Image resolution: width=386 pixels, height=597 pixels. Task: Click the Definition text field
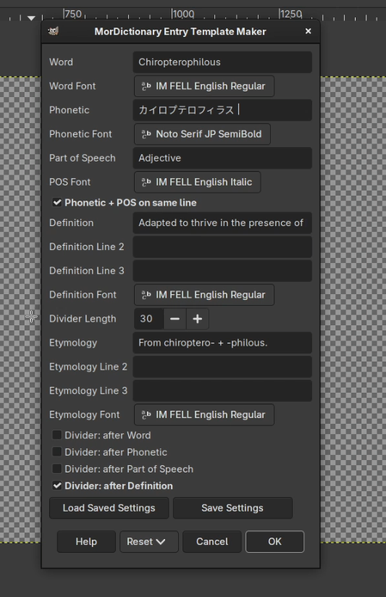point(222,223)
